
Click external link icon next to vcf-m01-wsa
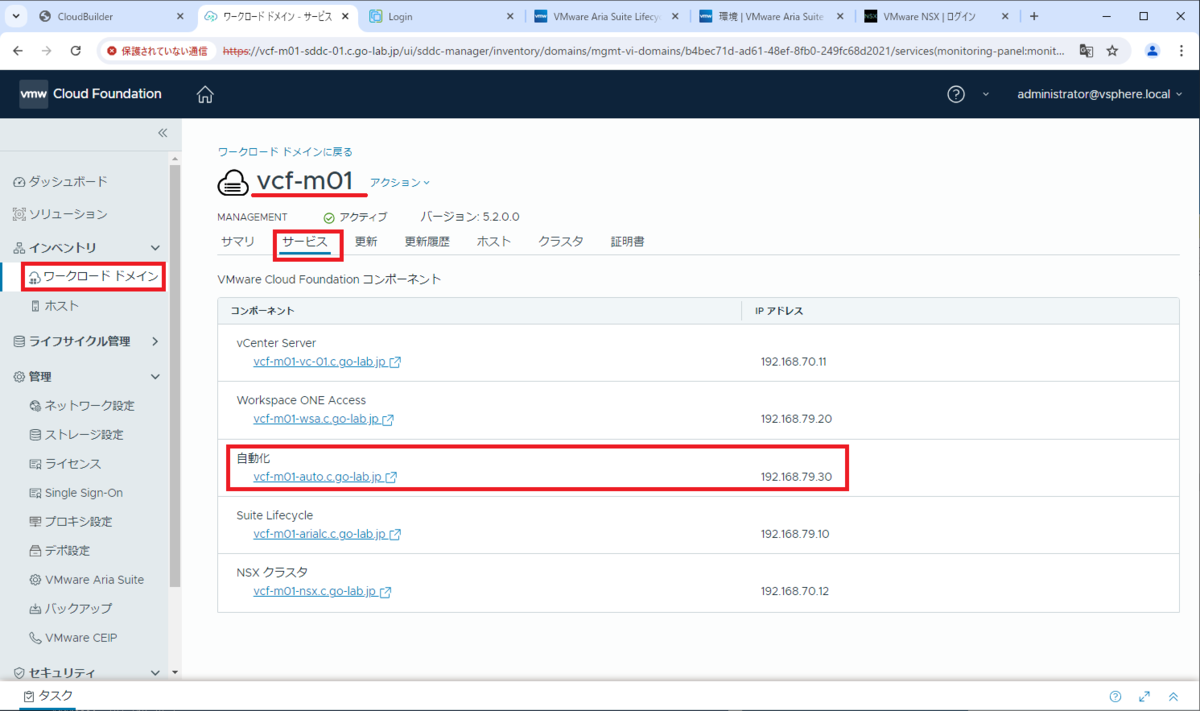(x=388, y=420)
